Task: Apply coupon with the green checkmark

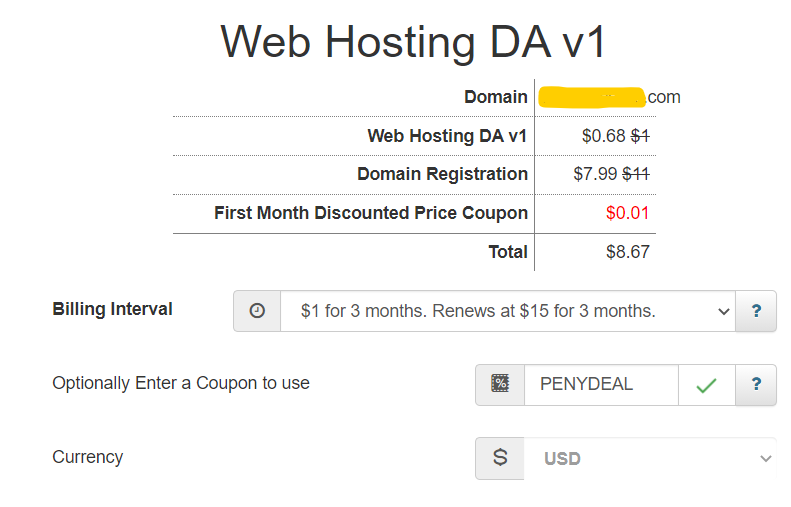Action: [x=706, y=385]
